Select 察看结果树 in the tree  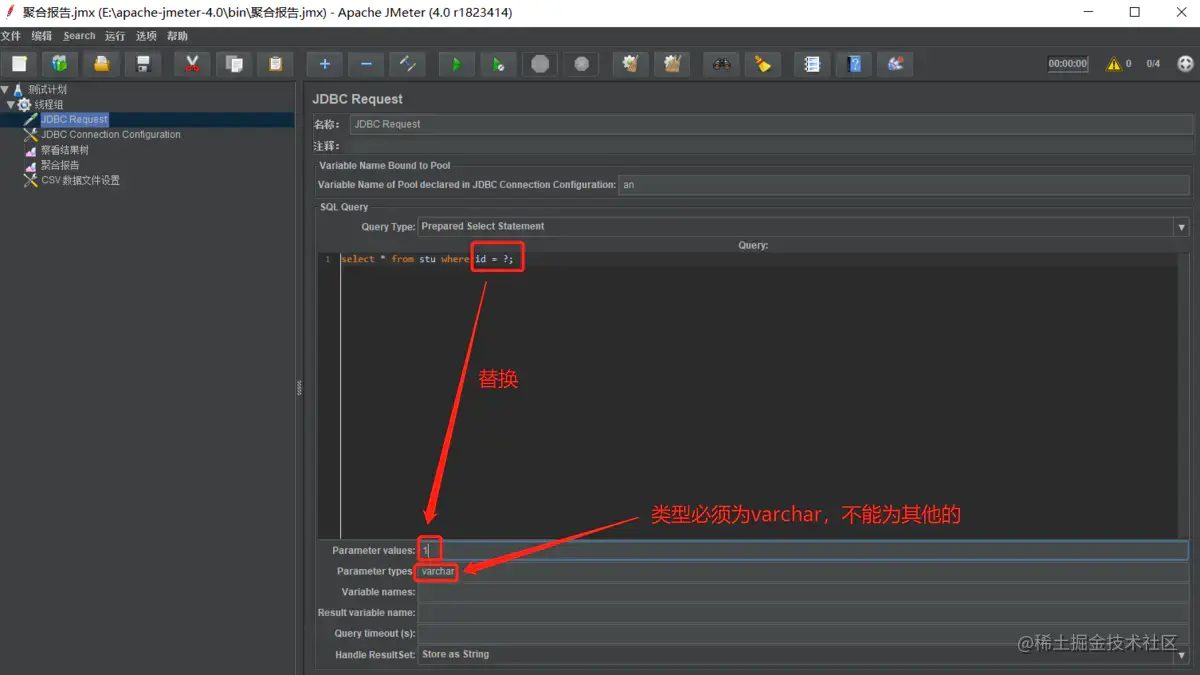[x=65, y=150]
